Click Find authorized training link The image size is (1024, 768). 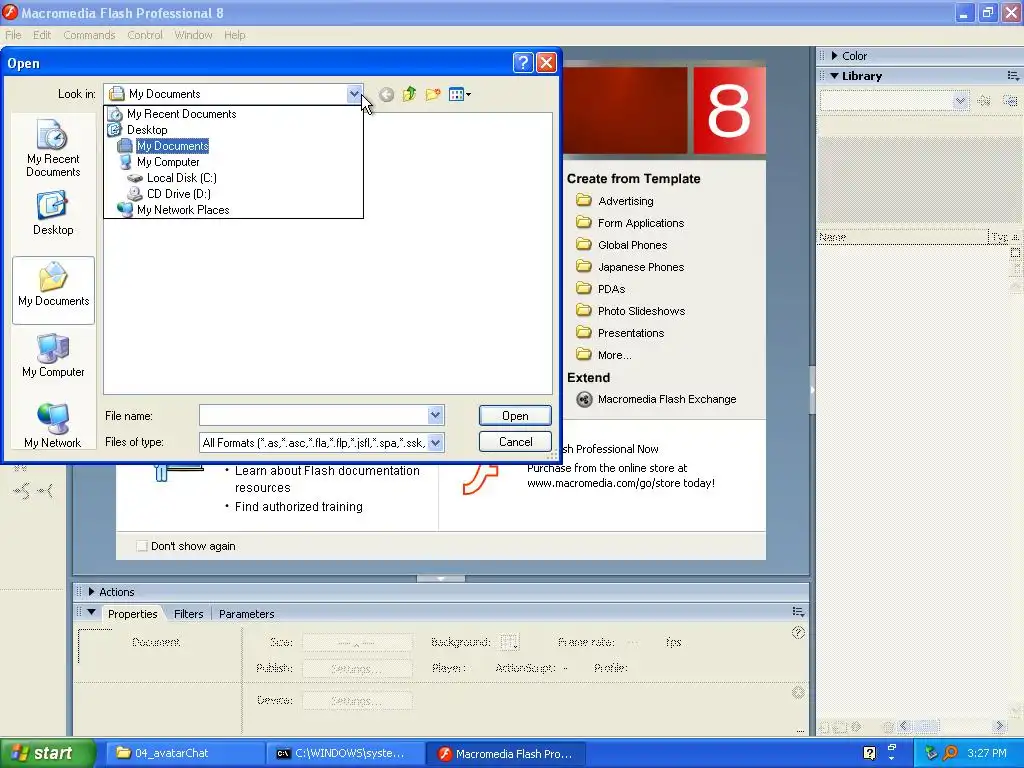(x=298, y=506)
